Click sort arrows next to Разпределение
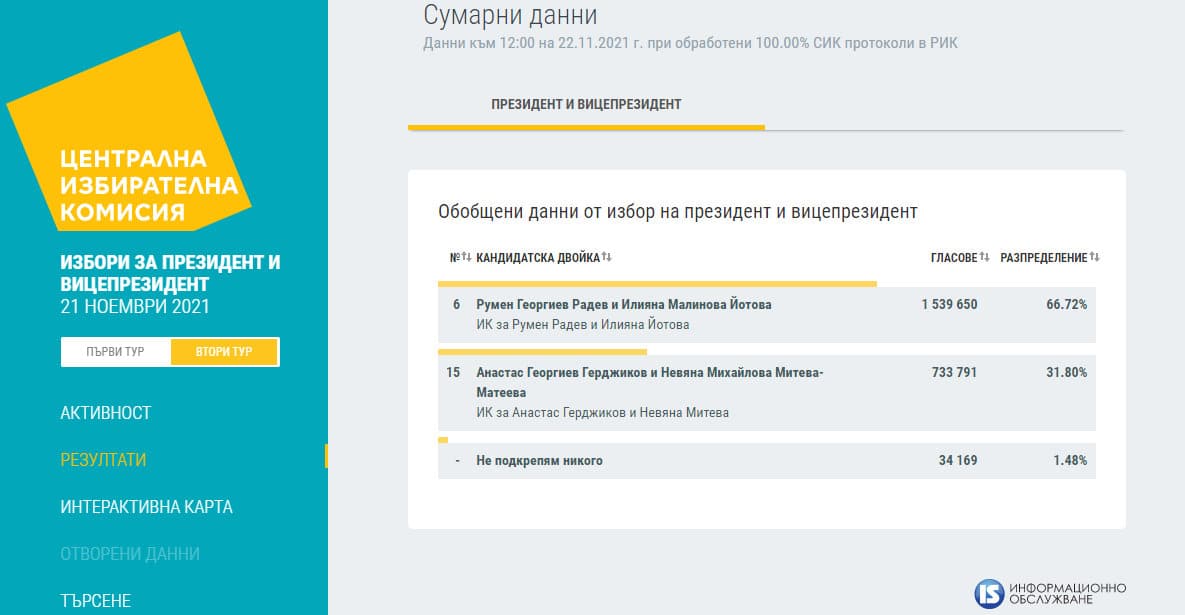Image resolution: width=1185 pixels, height=615 pixels. pos(1094,258)
